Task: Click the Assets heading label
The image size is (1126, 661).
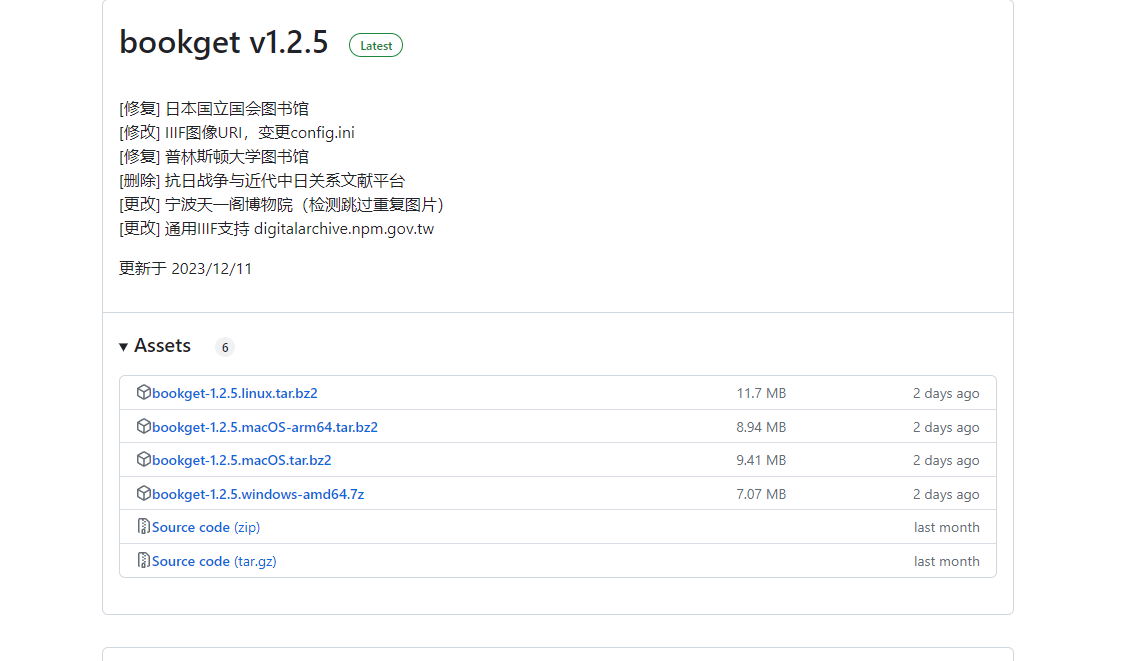Action: (x=162, y=346)
